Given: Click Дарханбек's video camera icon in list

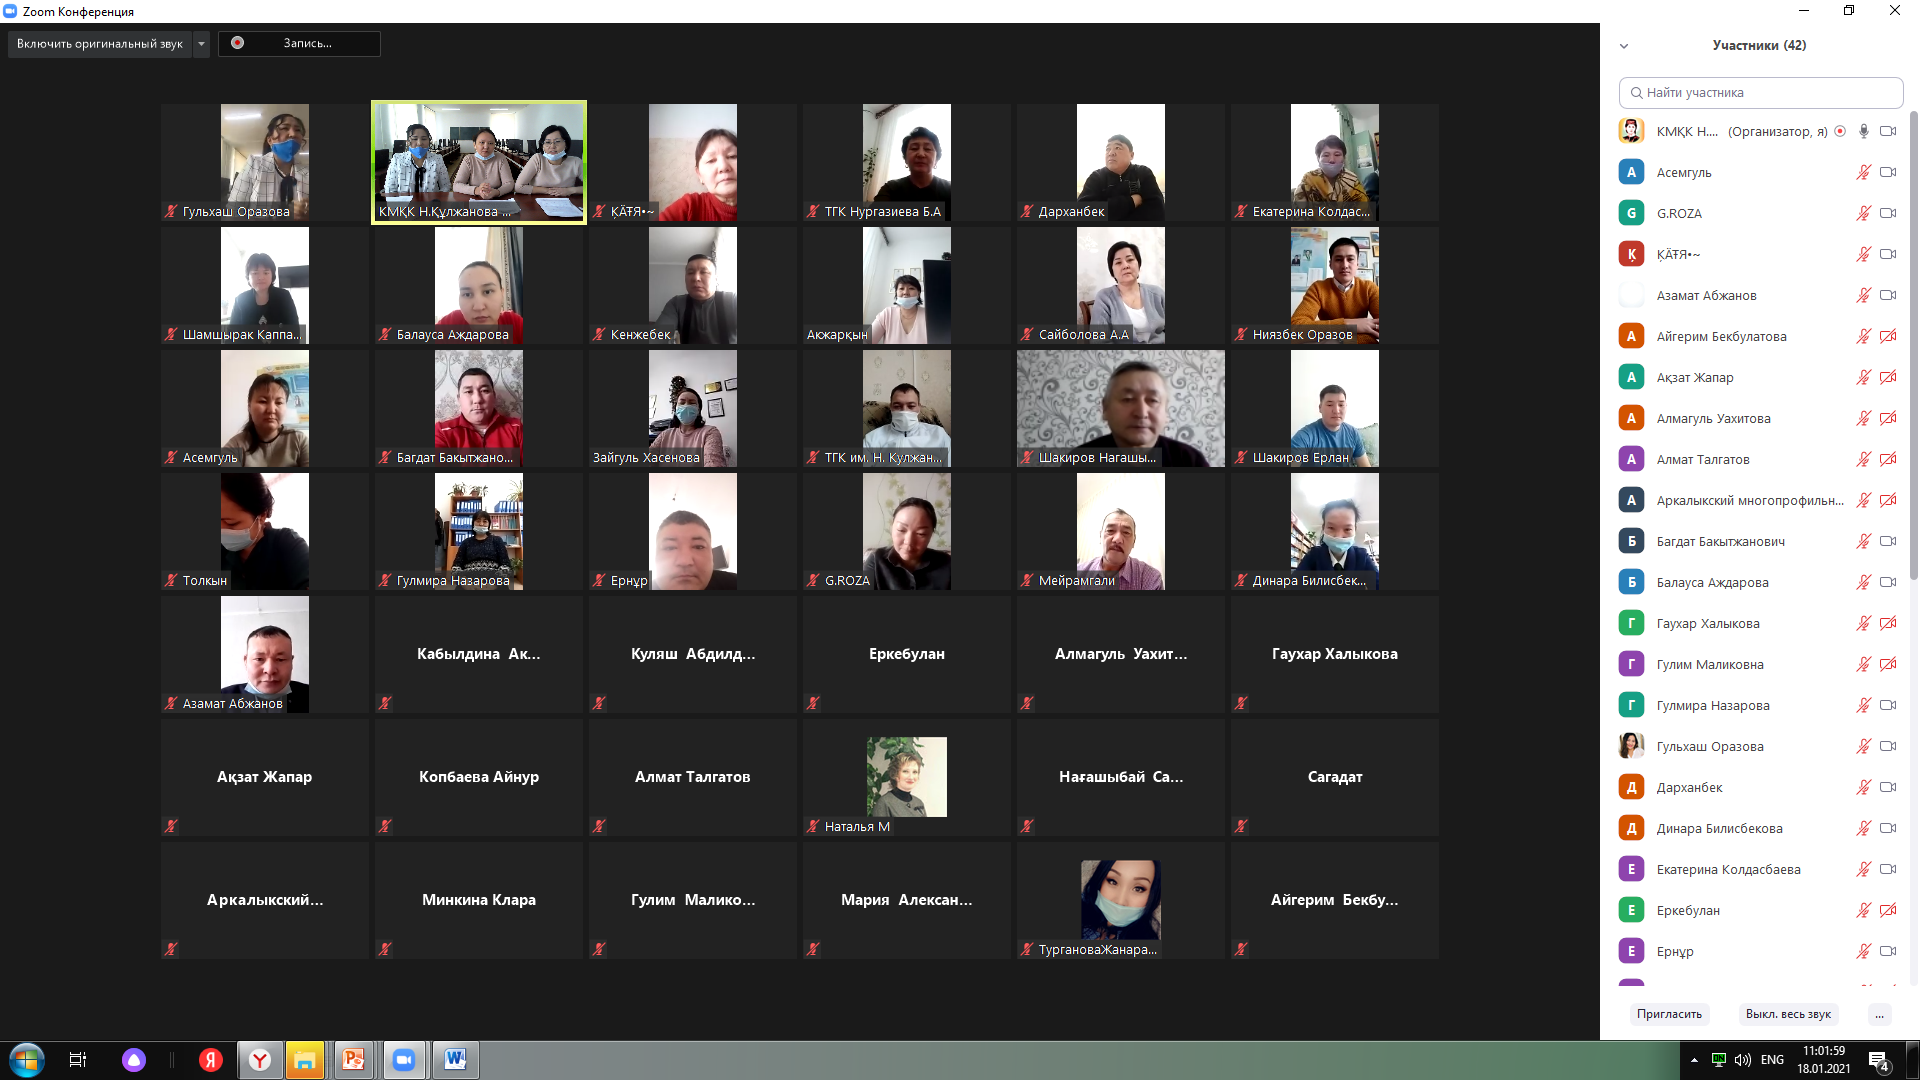Looking at the screenshot, I should pos(1887,787).
